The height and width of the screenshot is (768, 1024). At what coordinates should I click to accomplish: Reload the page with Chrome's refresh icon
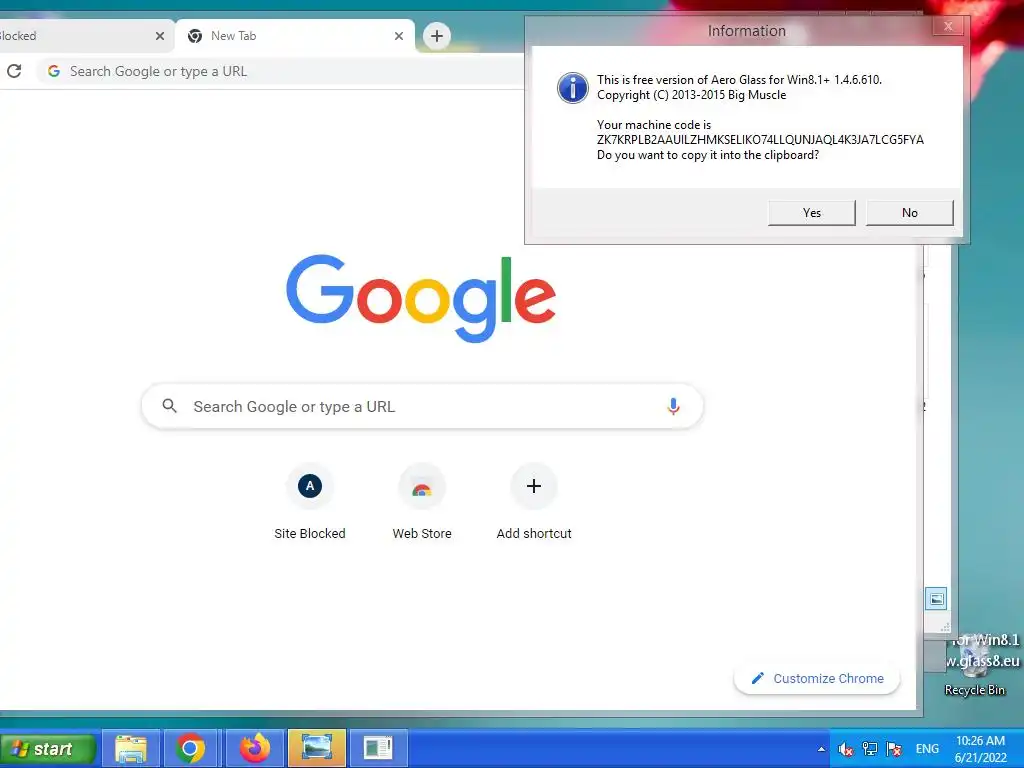pos(14,71)
